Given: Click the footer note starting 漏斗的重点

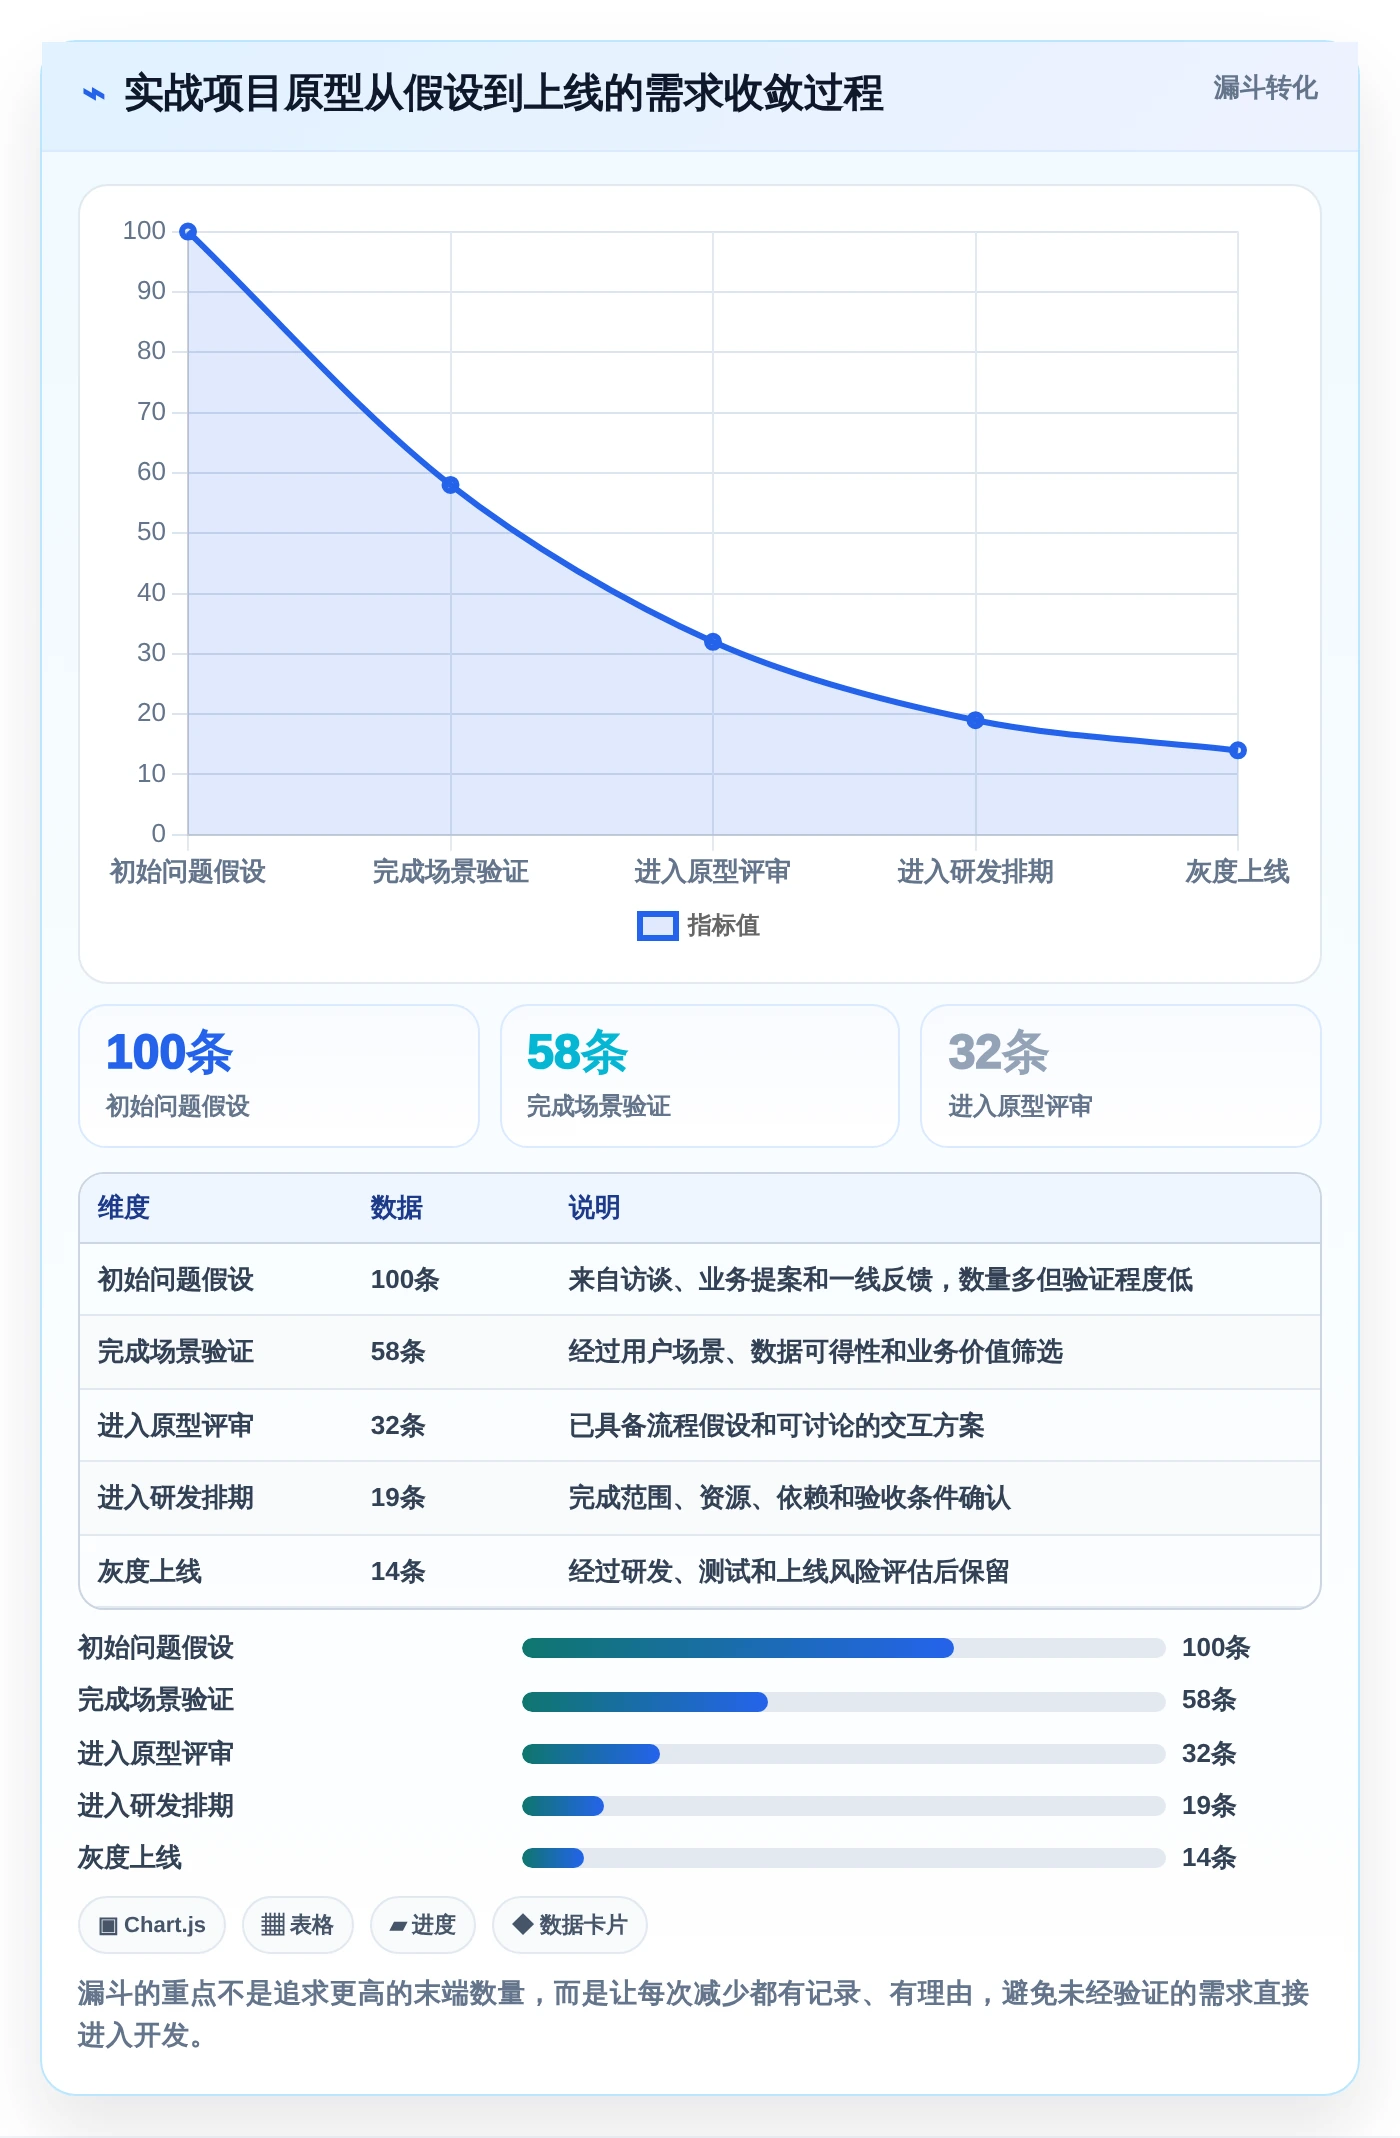Looking at the screenshot, I should 694,2014.
